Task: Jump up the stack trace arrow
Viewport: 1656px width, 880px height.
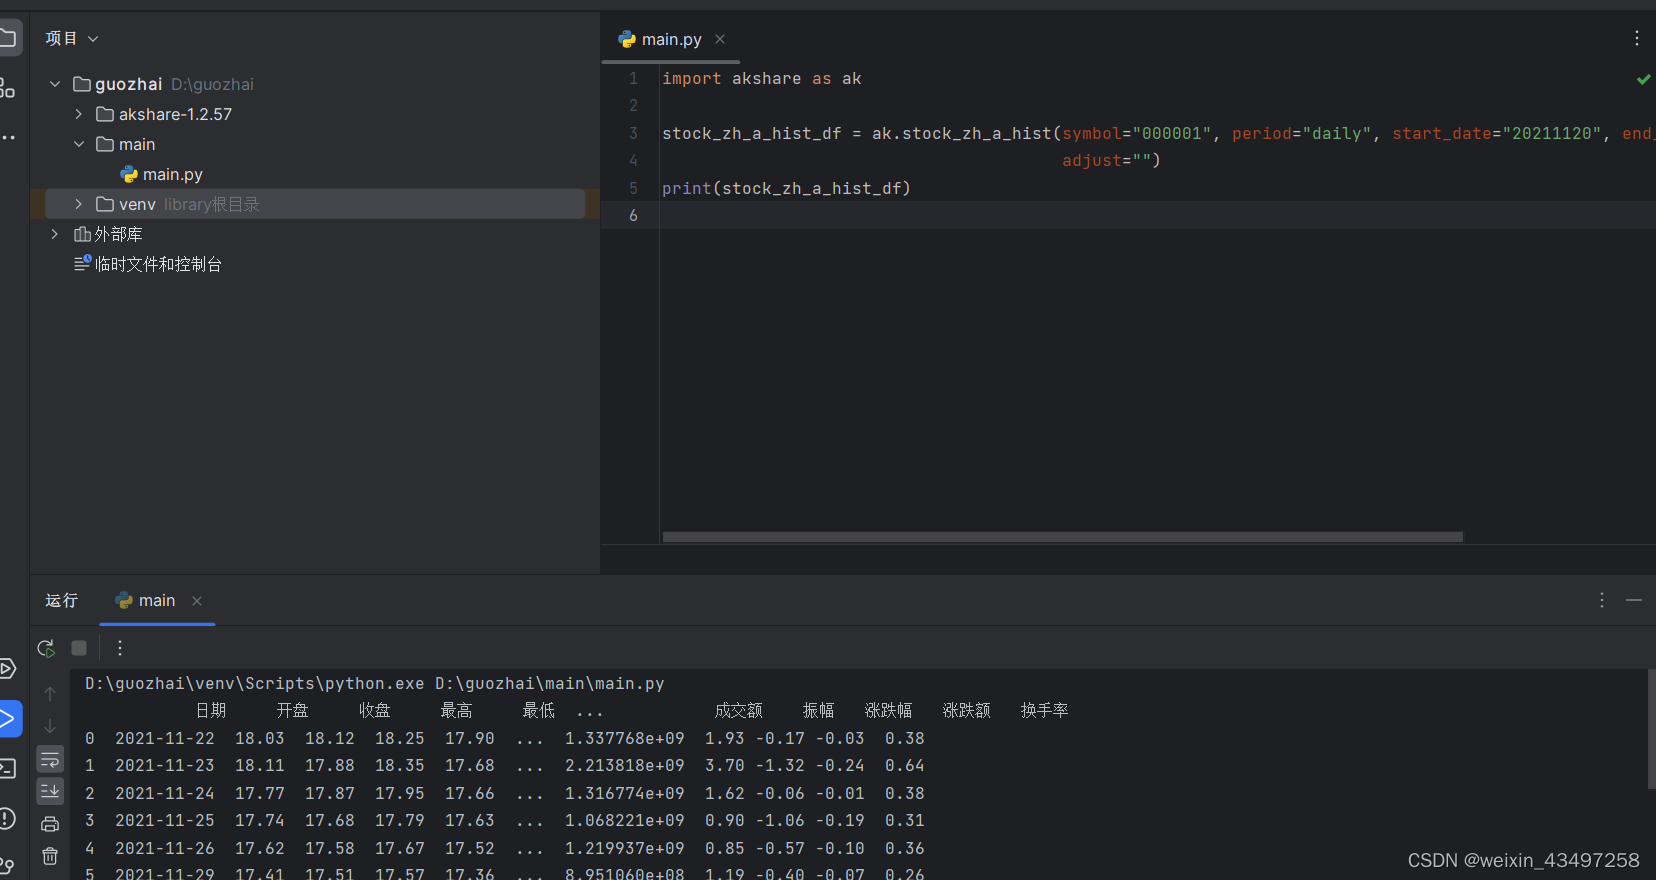Action: click(x=50, y=693)
